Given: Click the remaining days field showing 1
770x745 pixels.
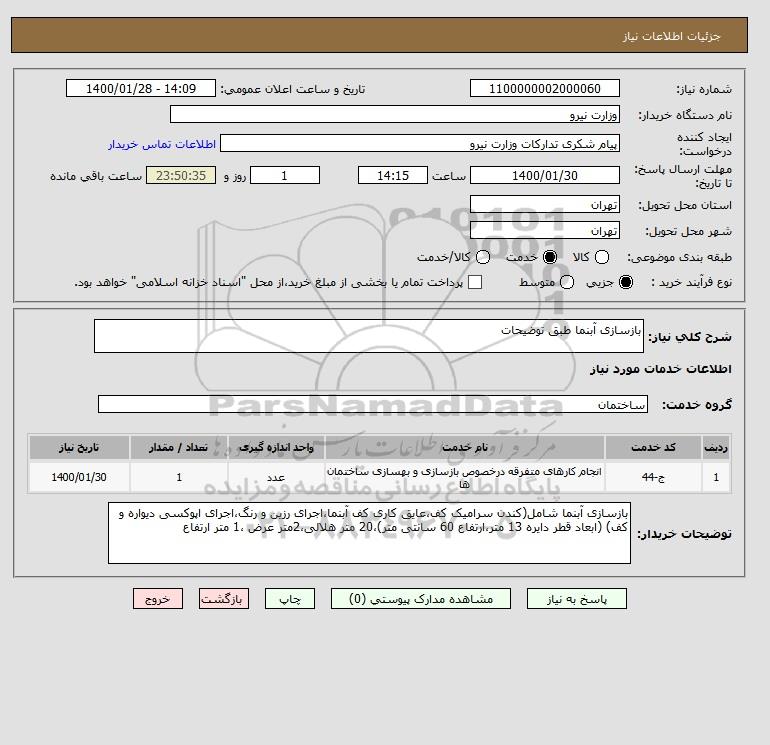Looking at the screenshot, I should (x=285, y=175).
